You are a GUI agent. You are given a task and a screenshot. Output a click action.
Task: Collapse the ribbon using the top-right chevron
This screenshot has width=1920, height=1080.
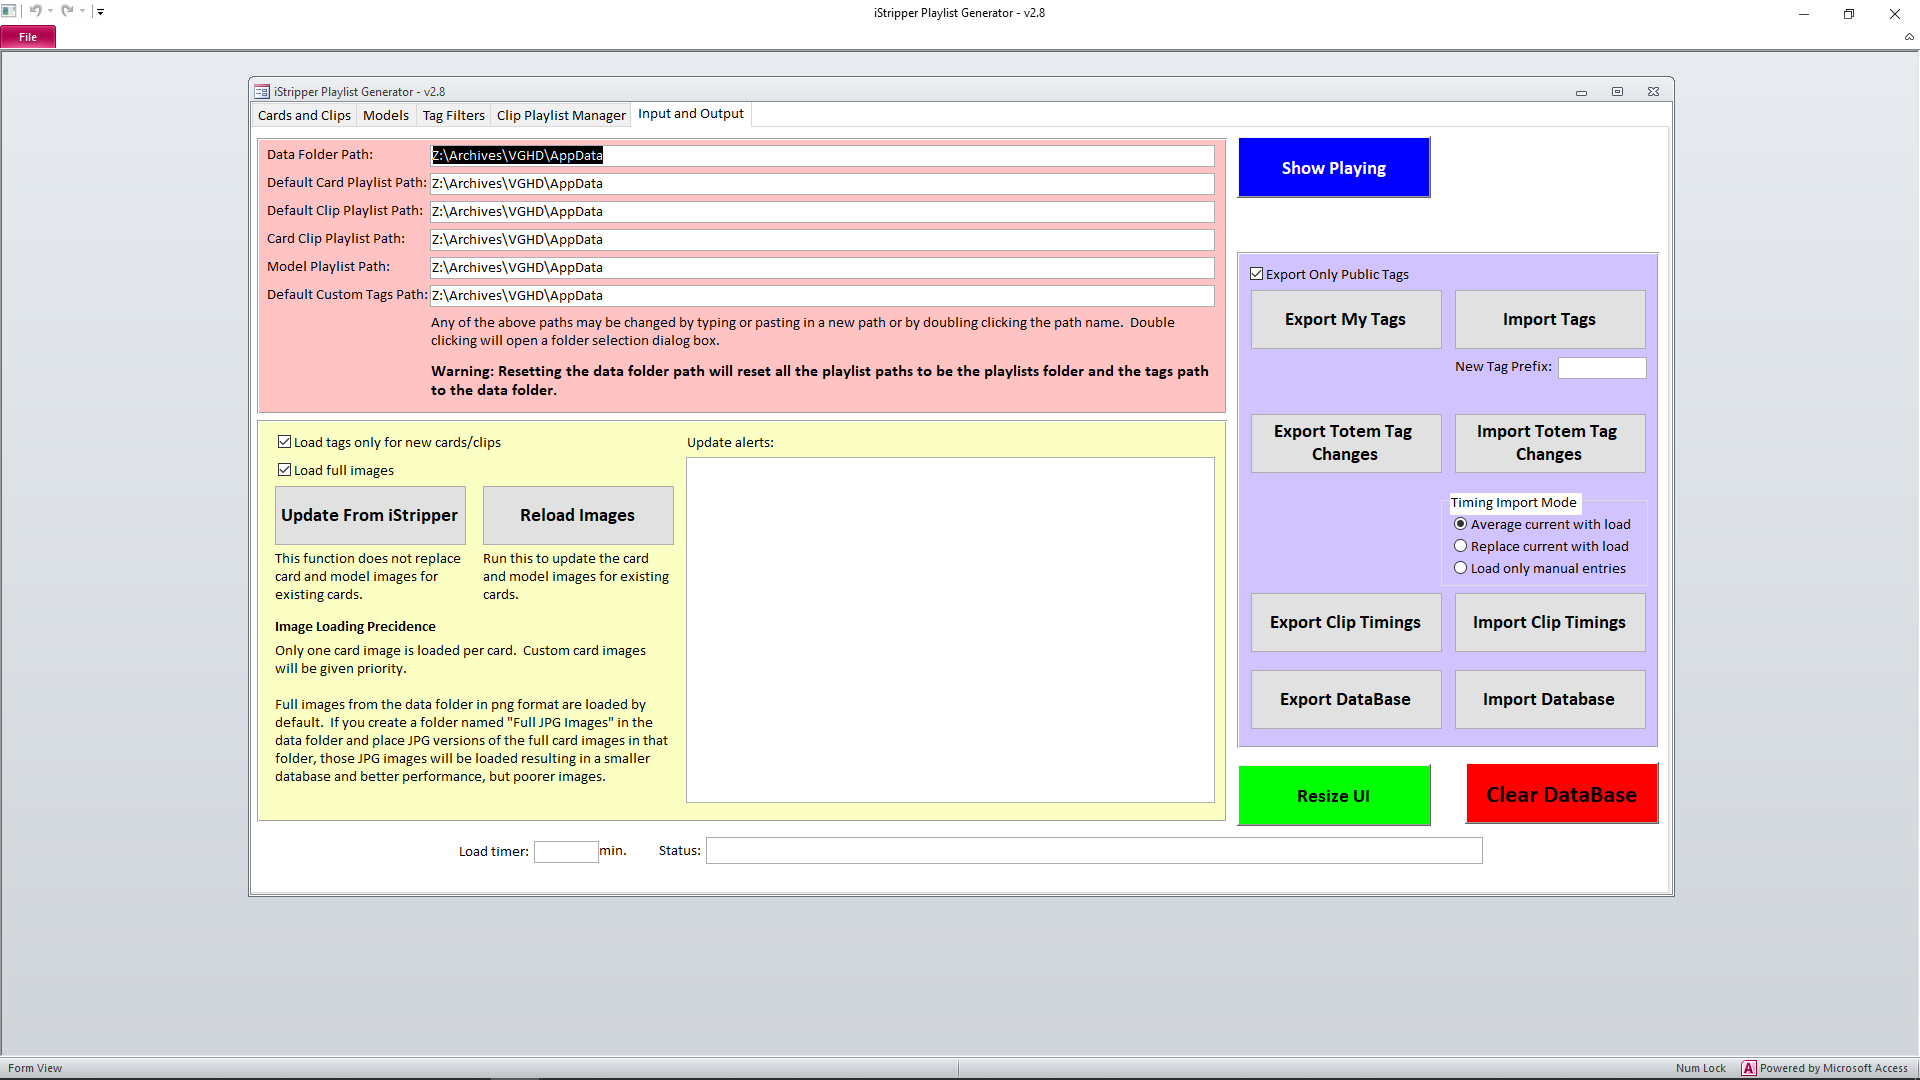pyautogui.click(x=1909, y=37)
